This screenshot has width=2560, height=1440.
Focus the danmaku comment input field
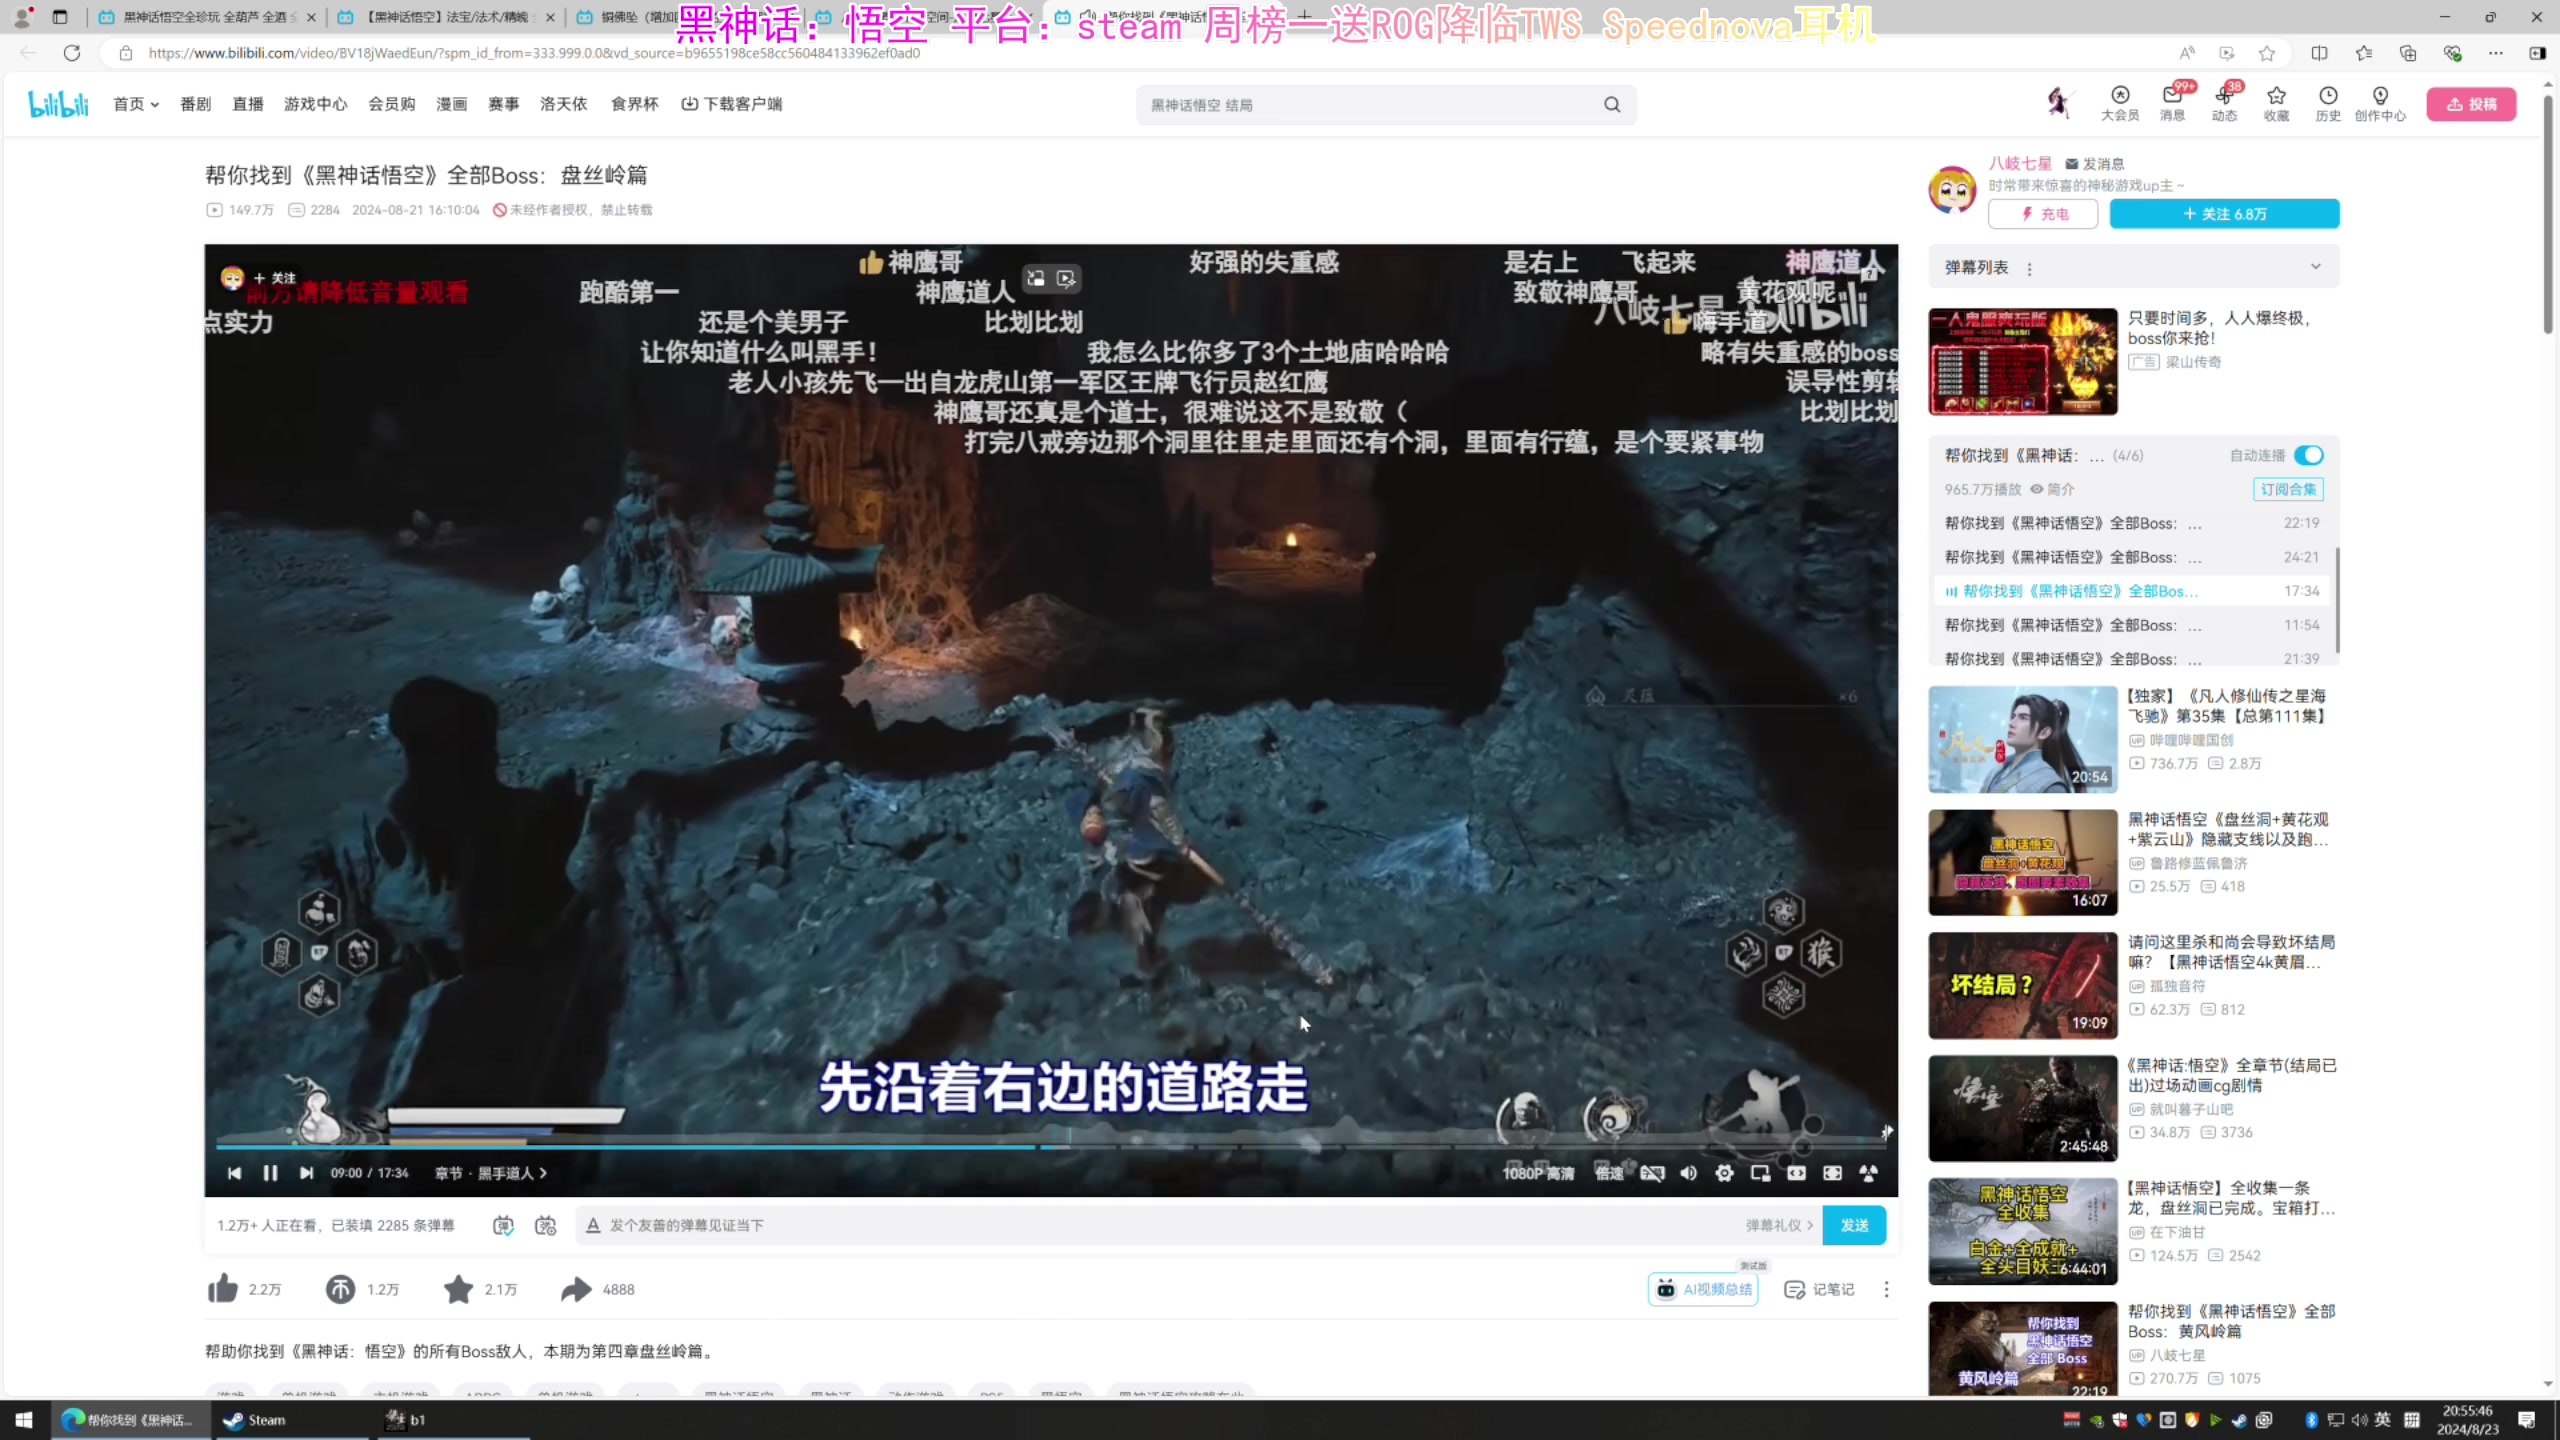tap(1170, 1225)
